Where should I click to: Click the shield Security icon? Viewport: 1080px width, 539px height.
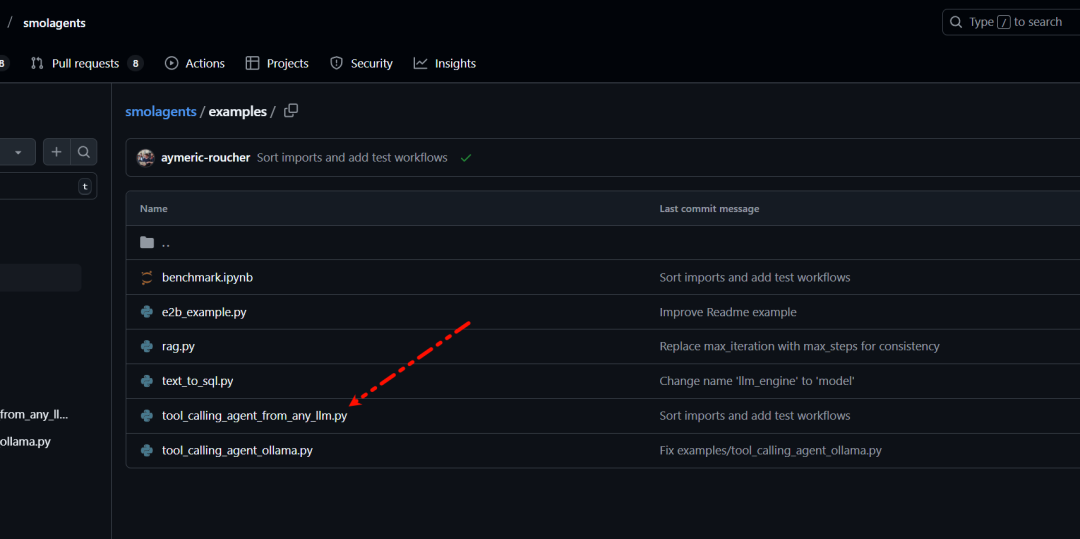pyautogui.click(x=336, y=63)
